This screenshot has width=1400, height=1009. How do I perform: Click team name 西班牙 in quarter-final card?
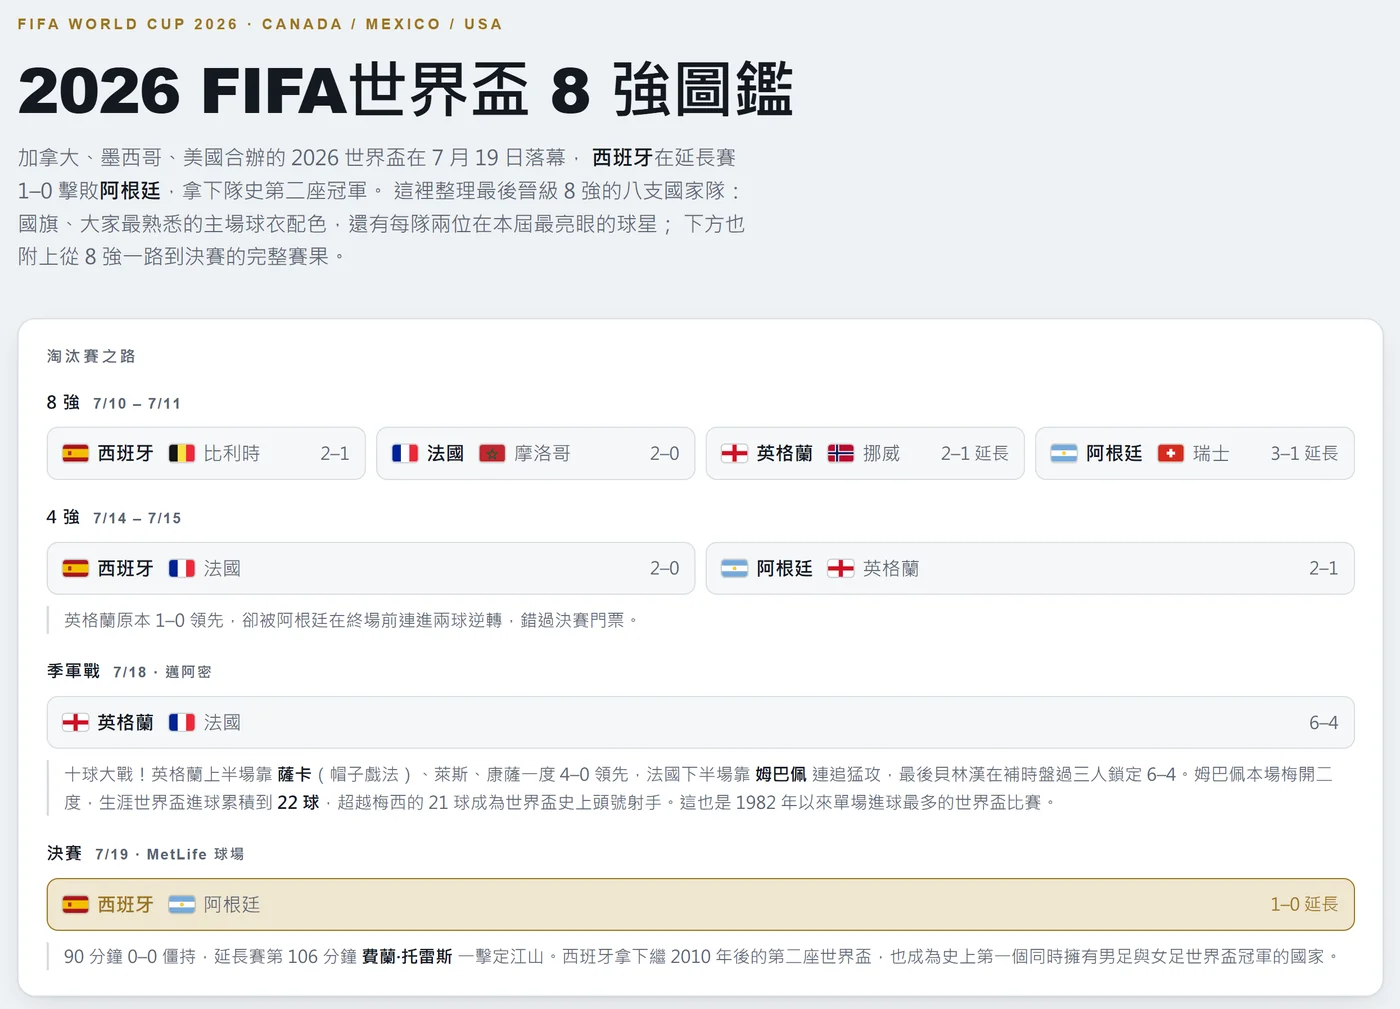pos(125,453)
